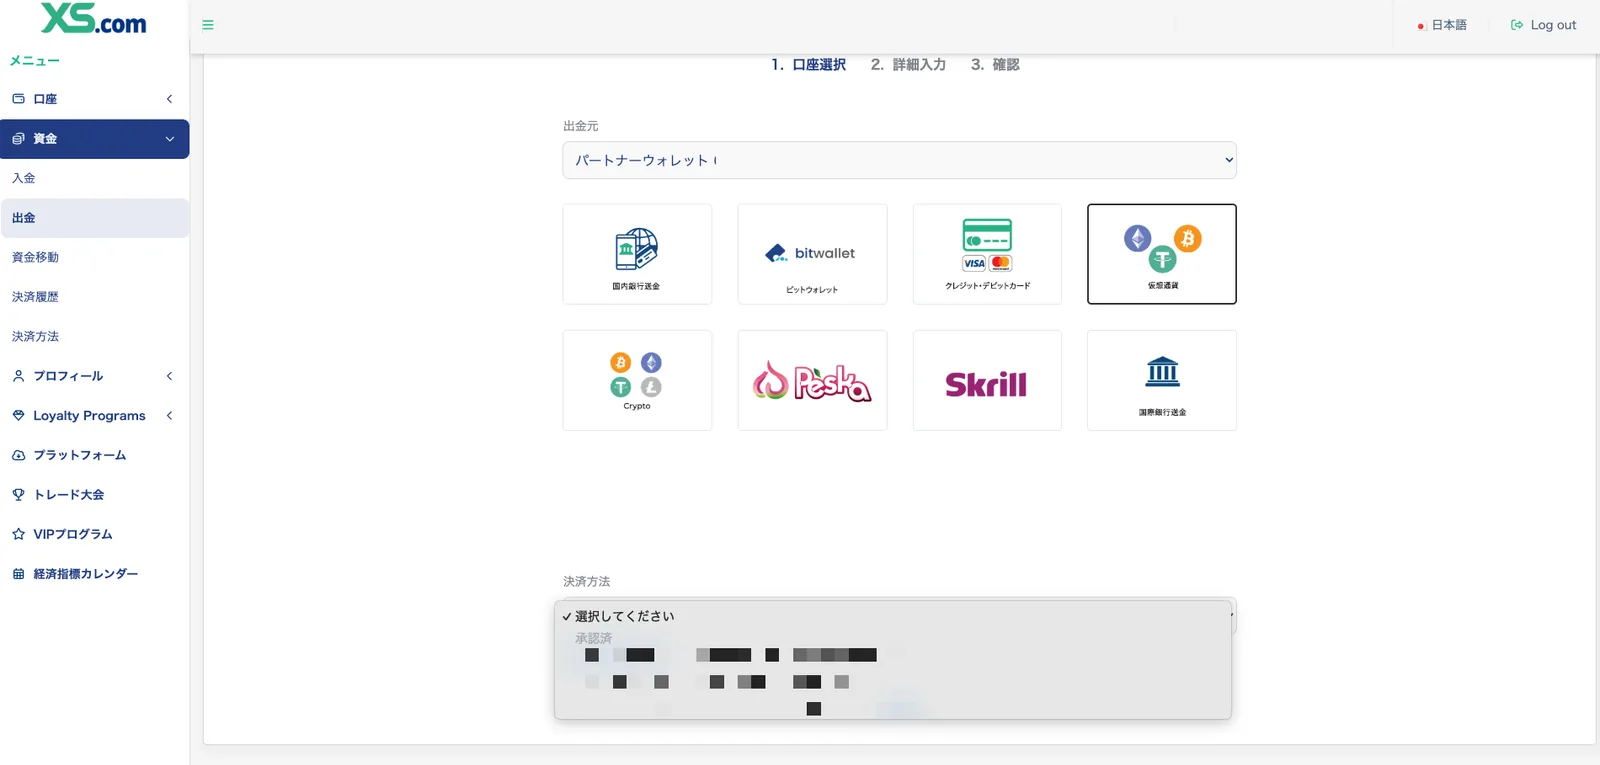Open the 日本語 language selector
This screenshot has height=765, width=1600.
(x=1442, y=25)
